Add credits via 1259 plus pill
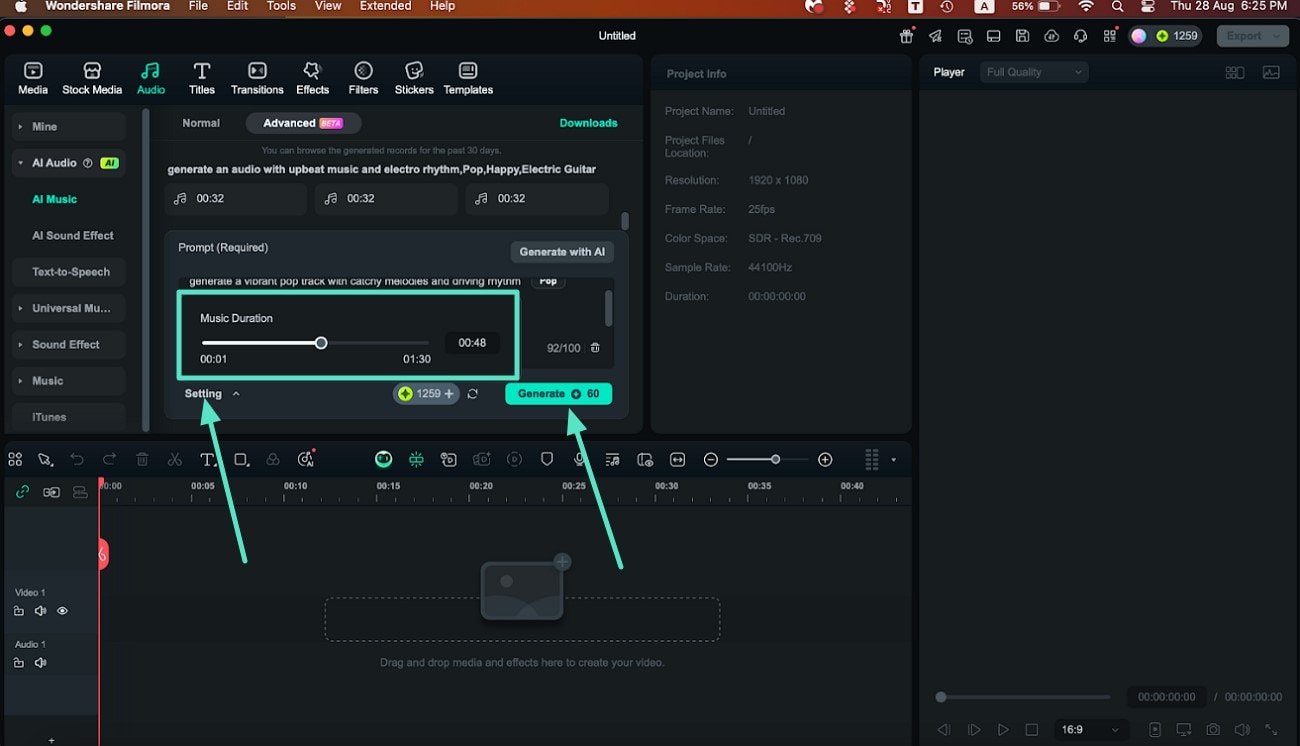This screenshot has width=1300, height=746. pos(426,394)
